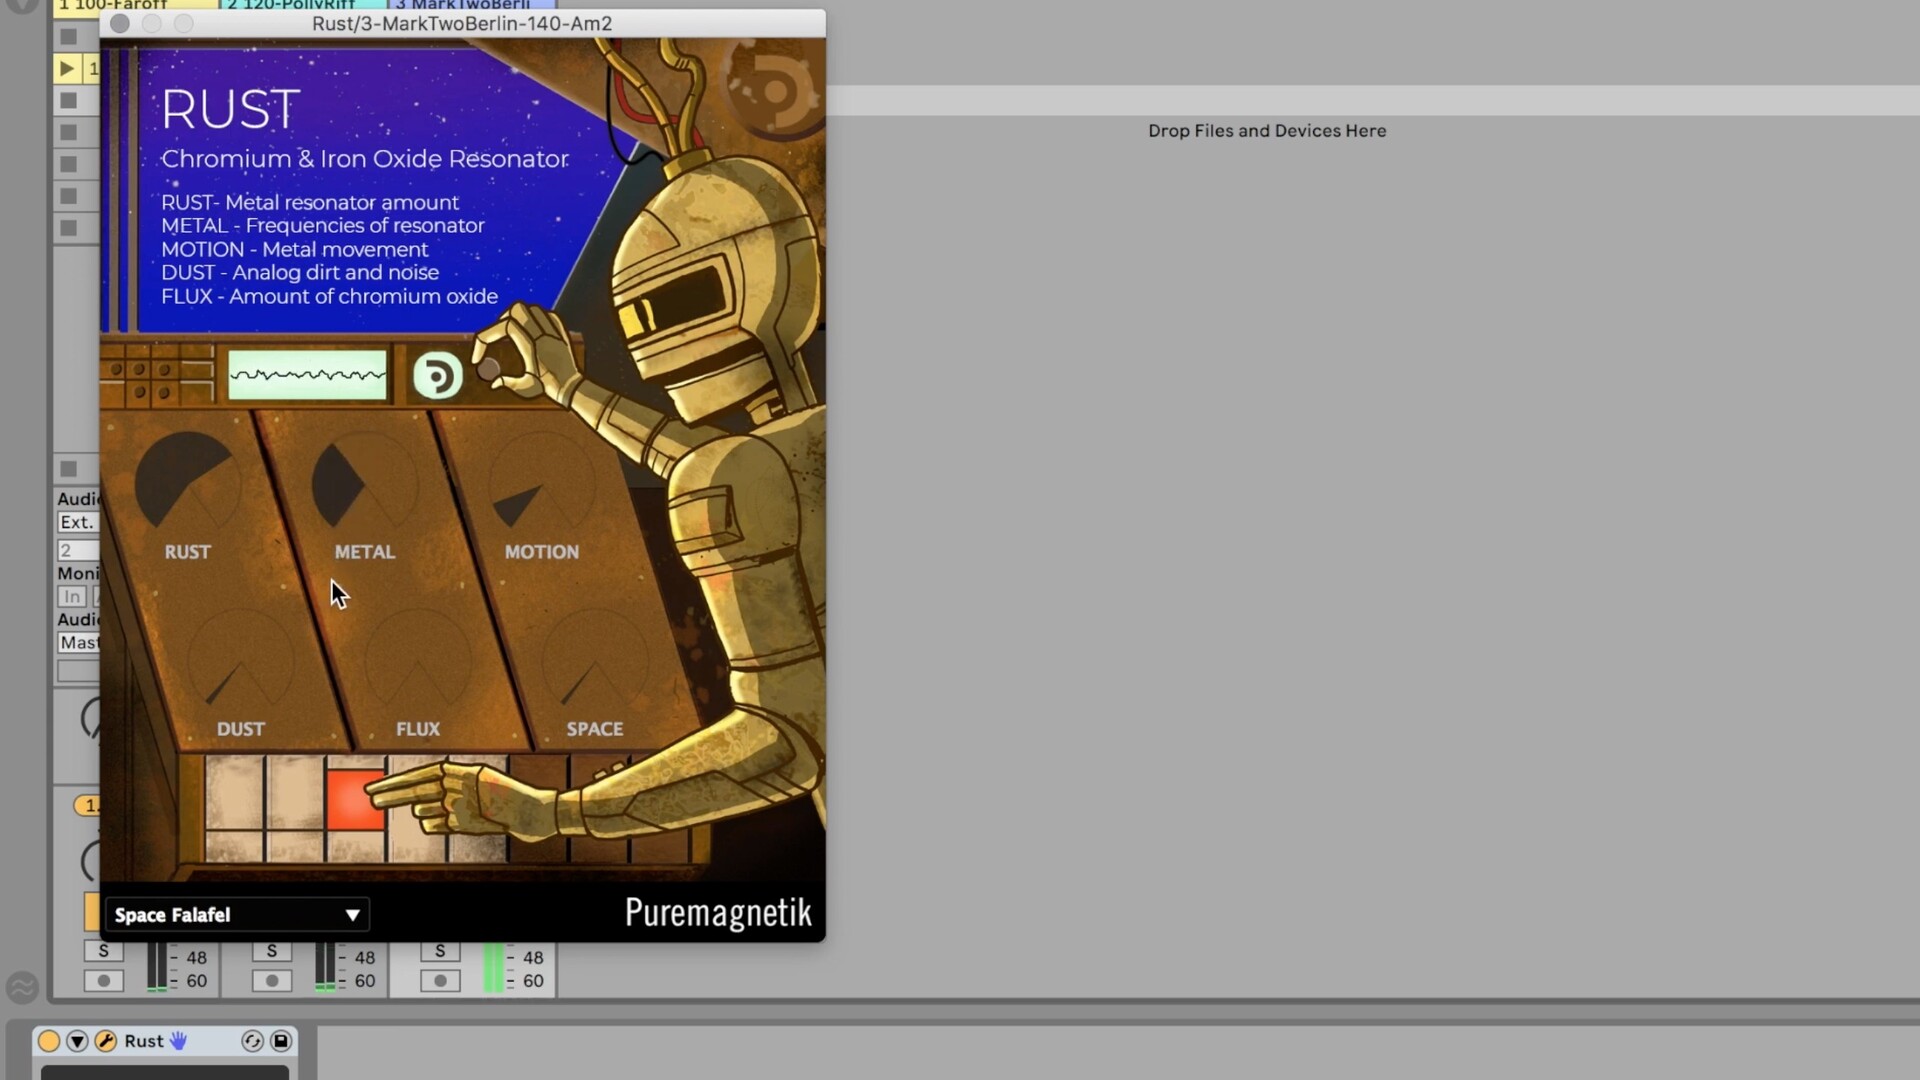The height and width of the screenshot is (1080, 1920).
Task: Open the empty dropdown below Master output
Action: click(78, 671)
